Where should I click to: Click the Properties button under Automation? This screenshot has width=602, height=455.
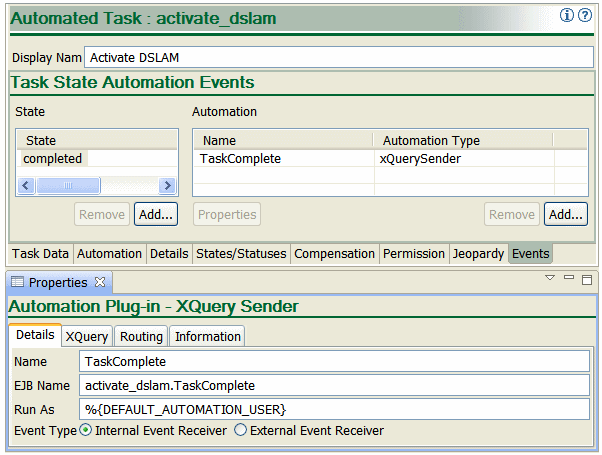227,214
